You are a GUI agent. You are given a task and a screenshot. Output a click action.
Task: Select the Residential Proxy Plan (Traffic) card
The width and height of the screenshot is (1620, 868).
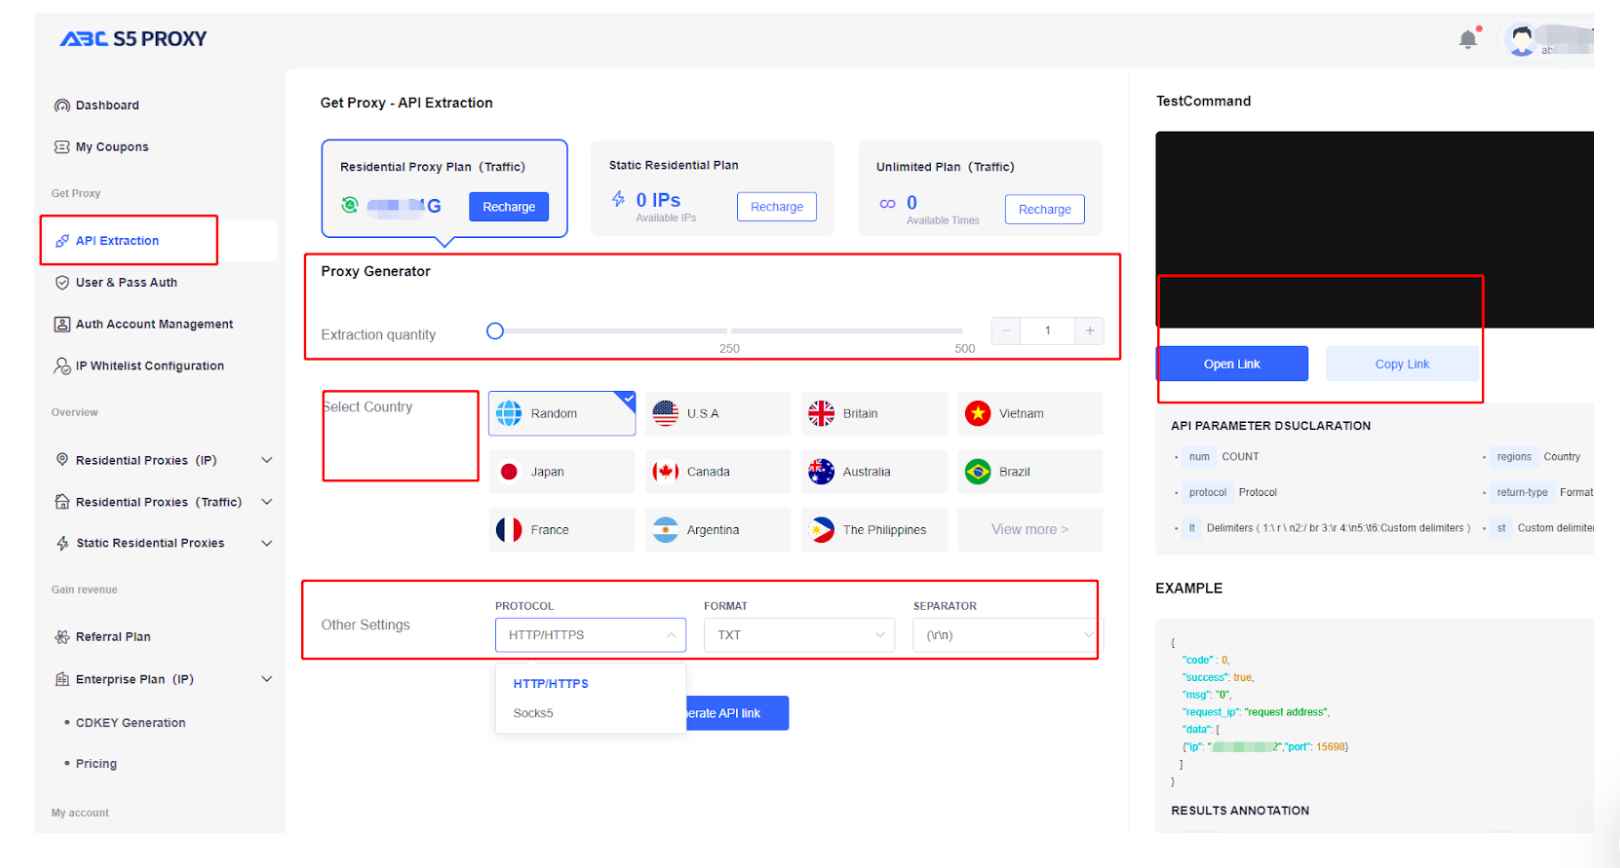click(x=444, y=189)
